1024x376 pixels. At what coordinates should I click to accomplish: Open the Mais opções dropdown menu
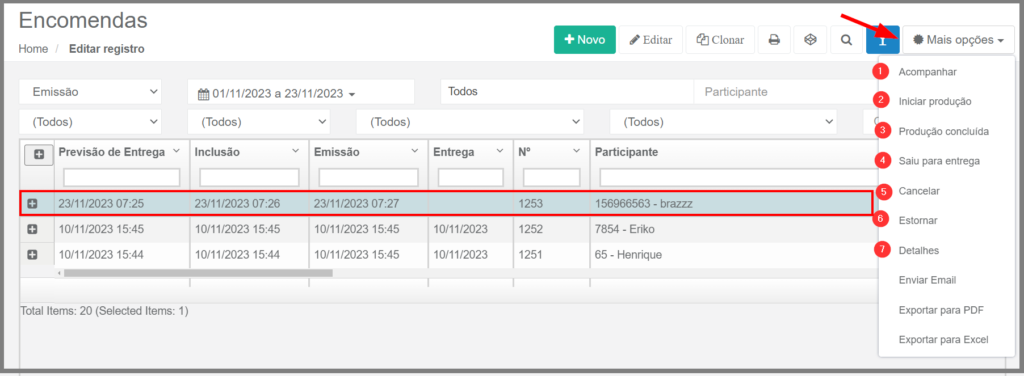[959, 40]
